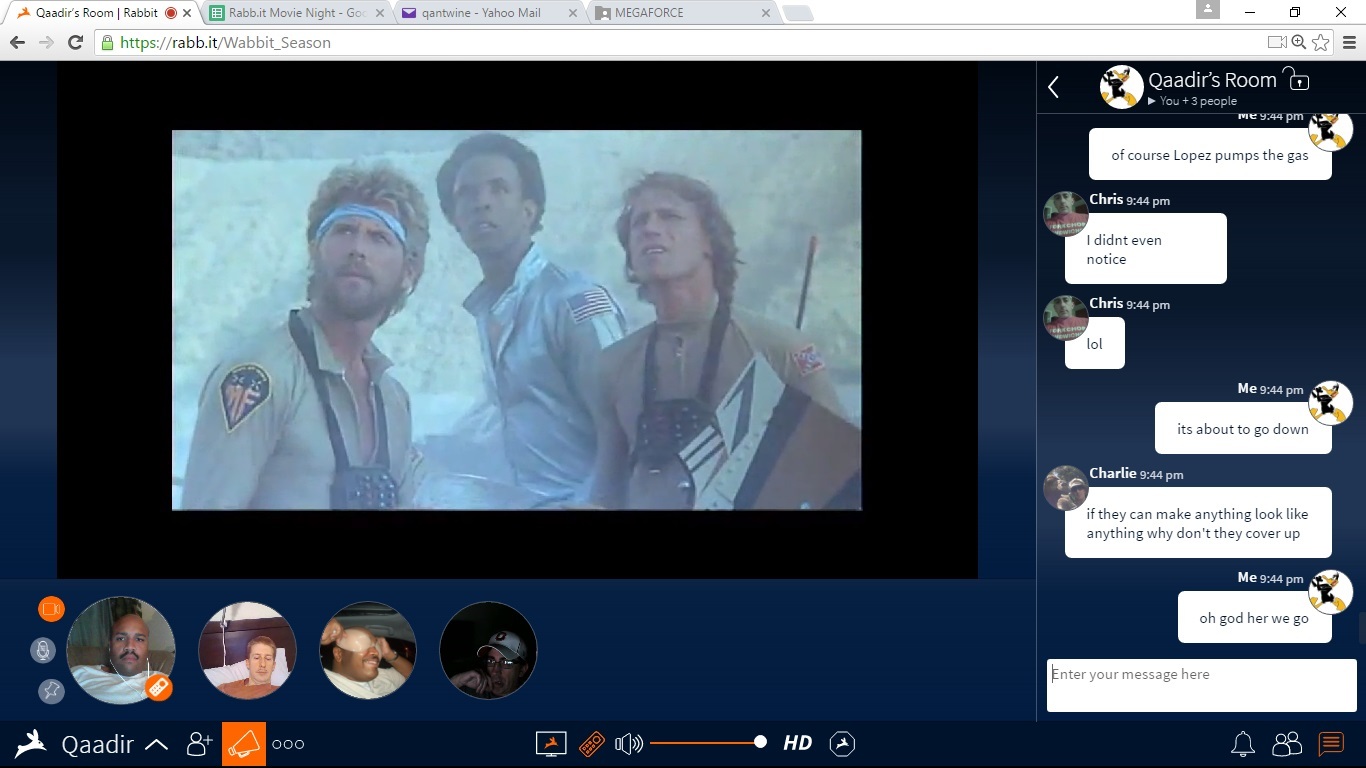Click Qaadir's own video bubble
The width and height of the screenshot is (1366, 768).
click(x=121, y=650)
